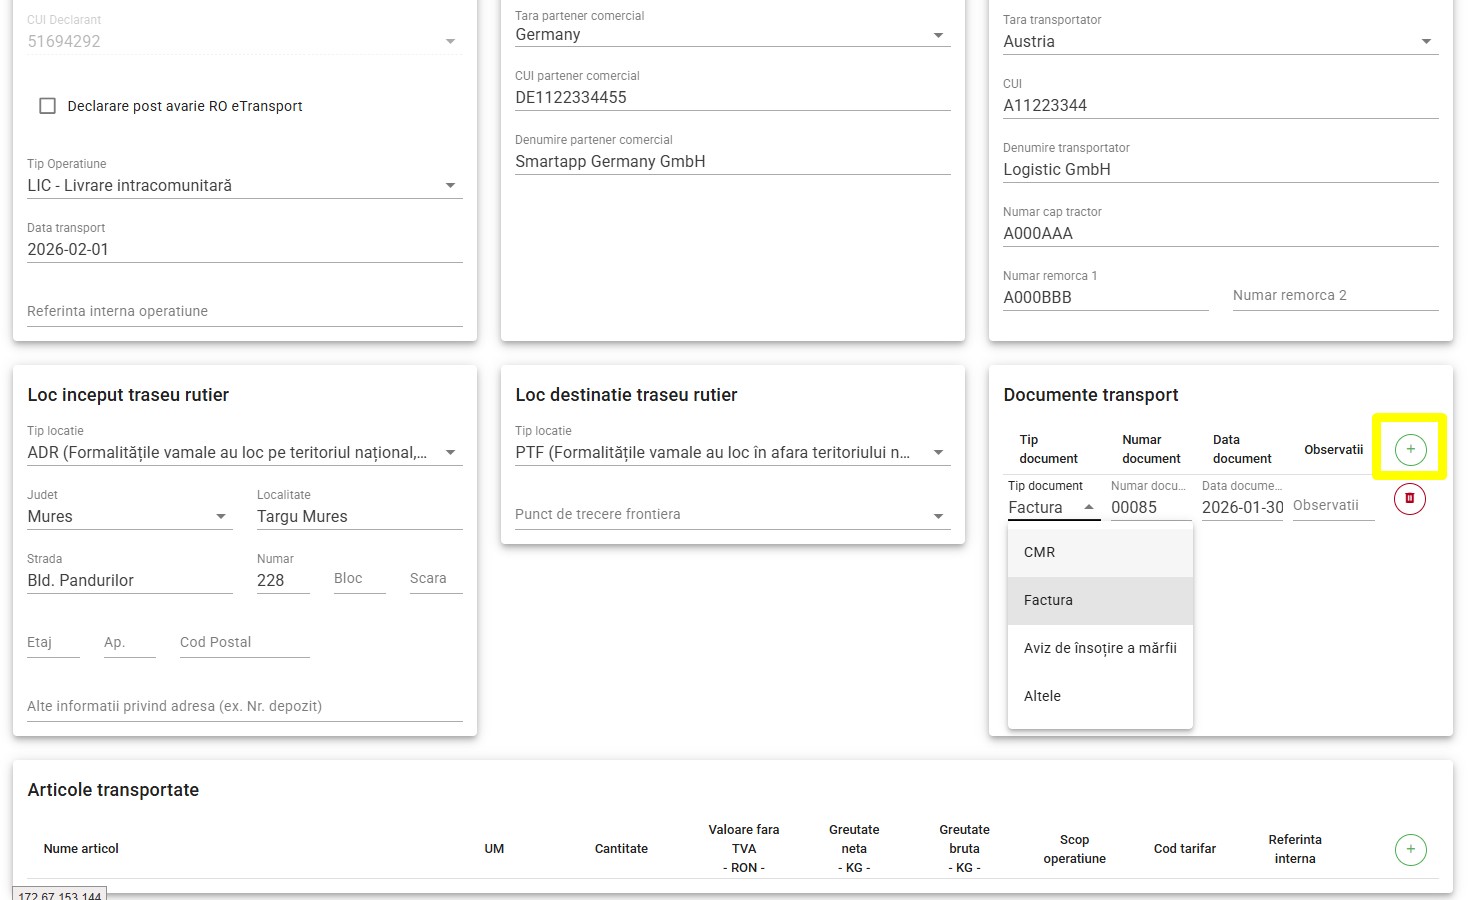1468x900 pixels.
Task: Open Tara transportator country dropdown
Action: 1220,42
